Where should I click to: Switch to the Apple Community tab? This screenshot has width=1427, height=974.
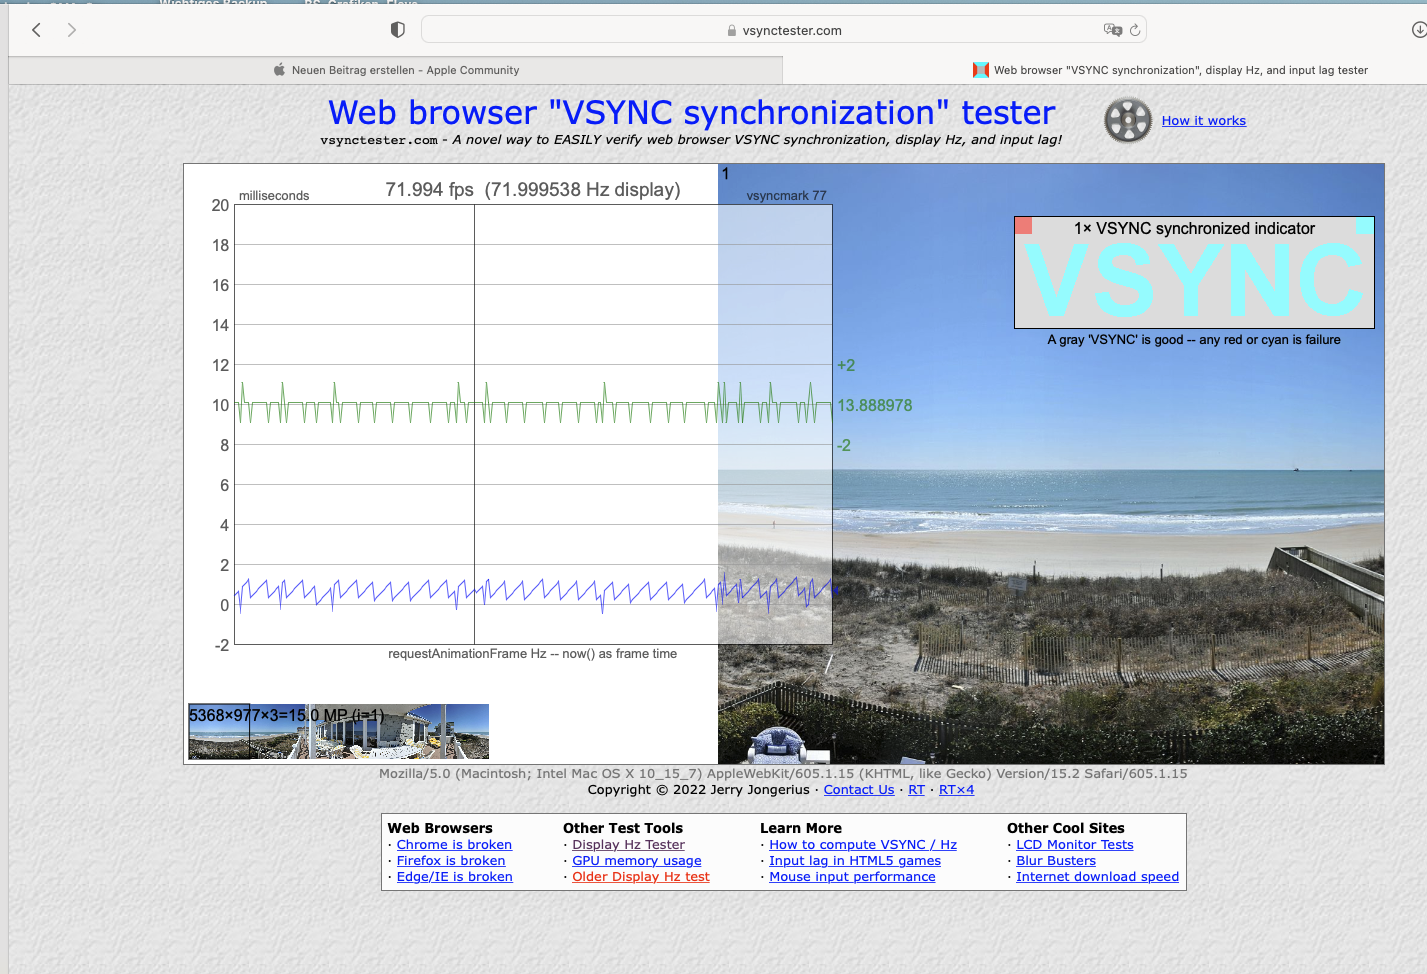pos(396,70)
